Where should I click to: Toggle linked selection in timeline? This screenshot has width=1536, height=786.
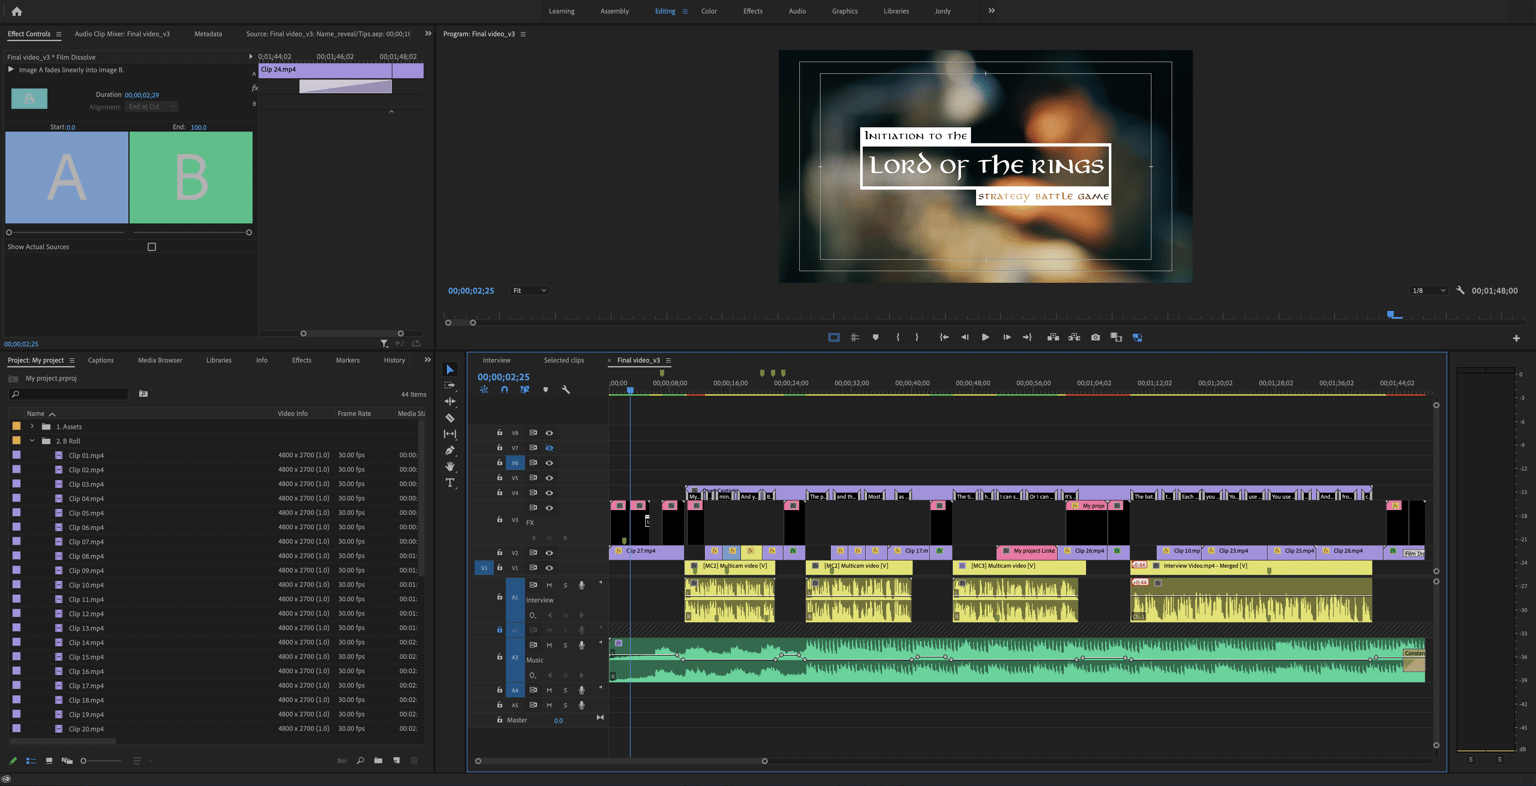(x=524, y=390)
